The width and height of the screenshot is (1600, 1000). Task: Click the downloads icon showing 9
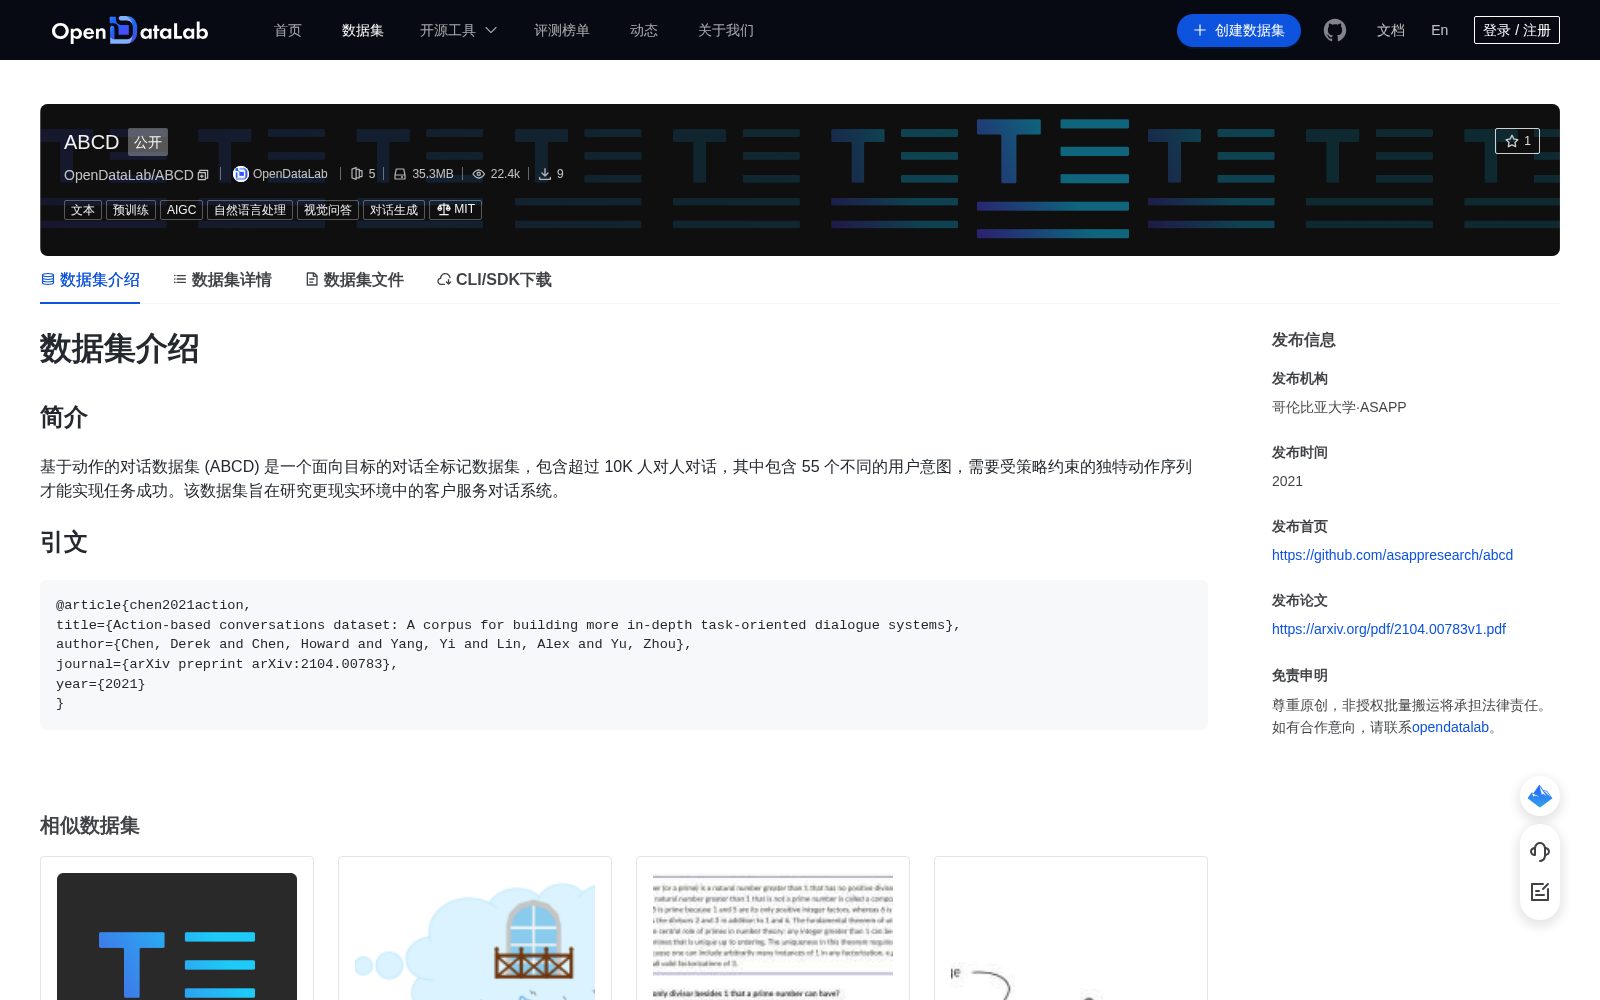544,174
